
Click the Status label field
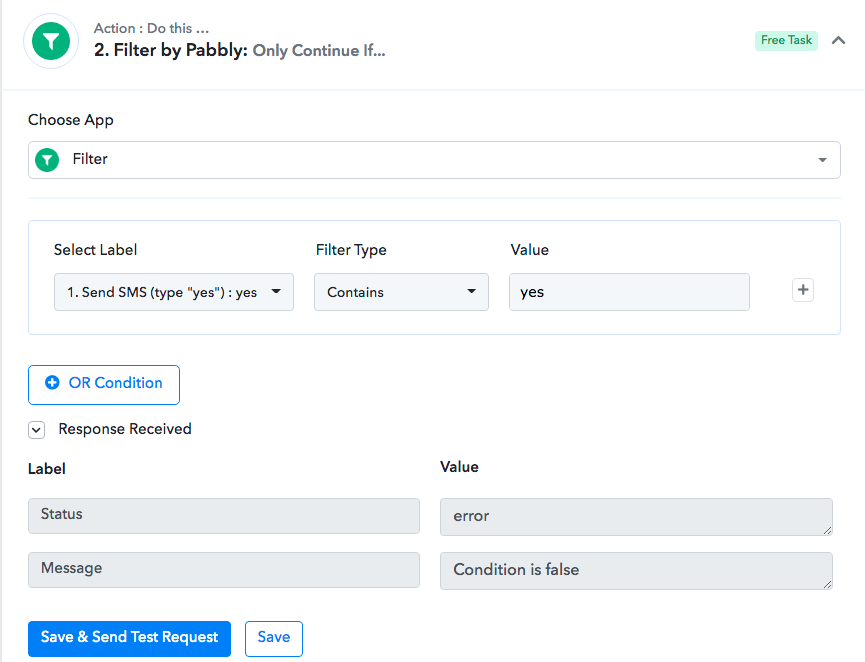(x=223, y=516)
